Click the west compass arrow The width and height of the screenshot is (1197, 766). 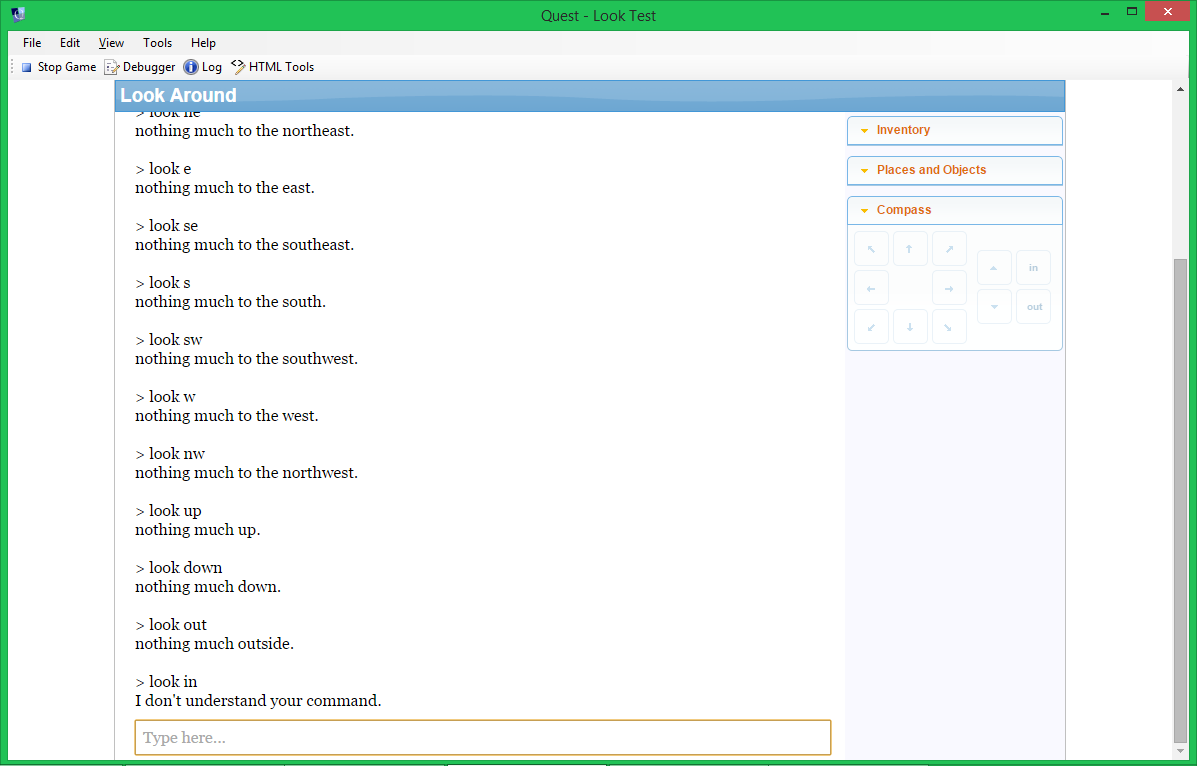[871, 288]
